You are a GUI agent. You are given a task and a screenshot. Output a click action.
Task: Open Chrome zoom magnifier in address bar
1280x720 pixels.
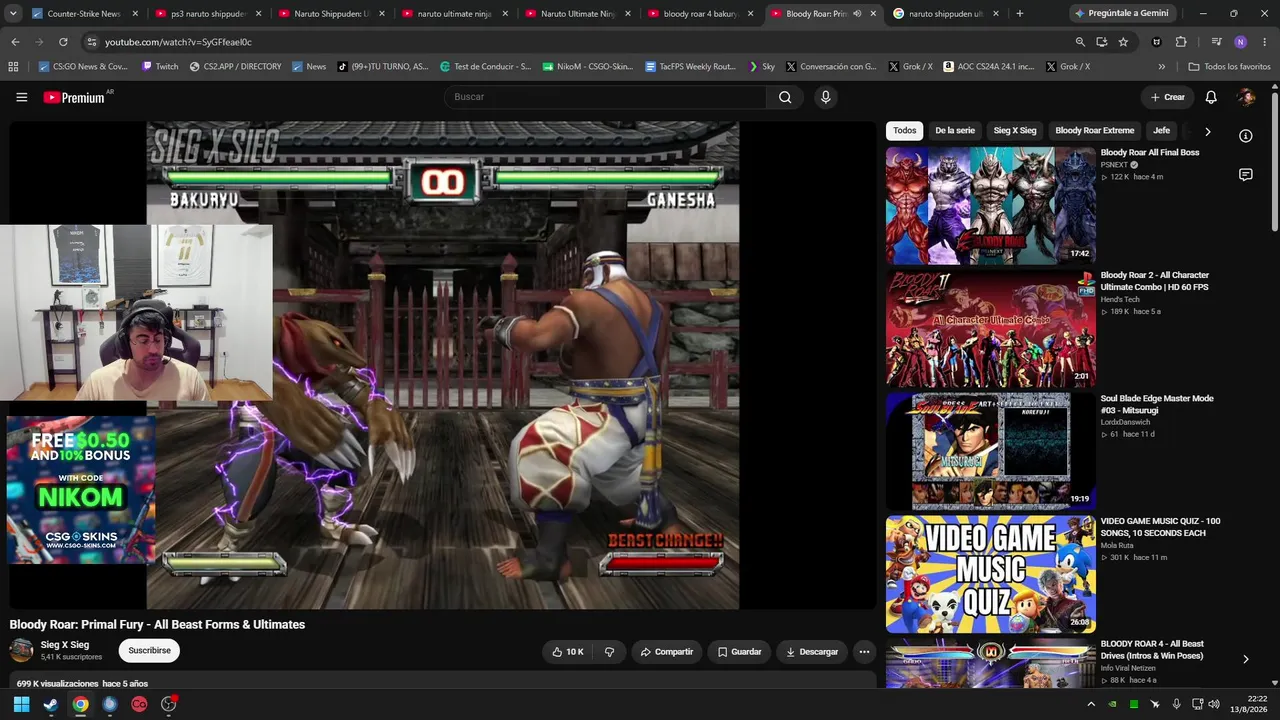click(x=1080, y=42)
